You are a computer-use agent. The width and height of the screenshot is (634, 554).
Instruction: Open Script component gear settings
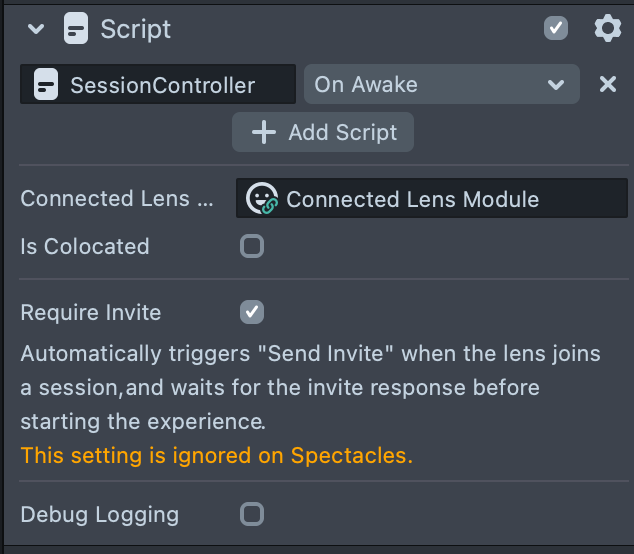(x=607, y=29)
